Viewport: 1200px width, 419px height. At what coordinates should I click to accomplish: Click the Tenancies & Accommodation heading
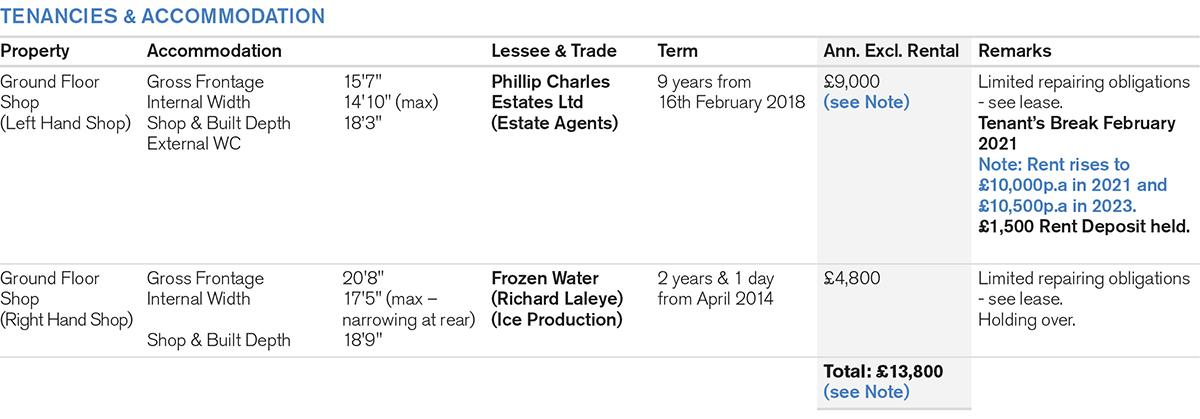162,16
